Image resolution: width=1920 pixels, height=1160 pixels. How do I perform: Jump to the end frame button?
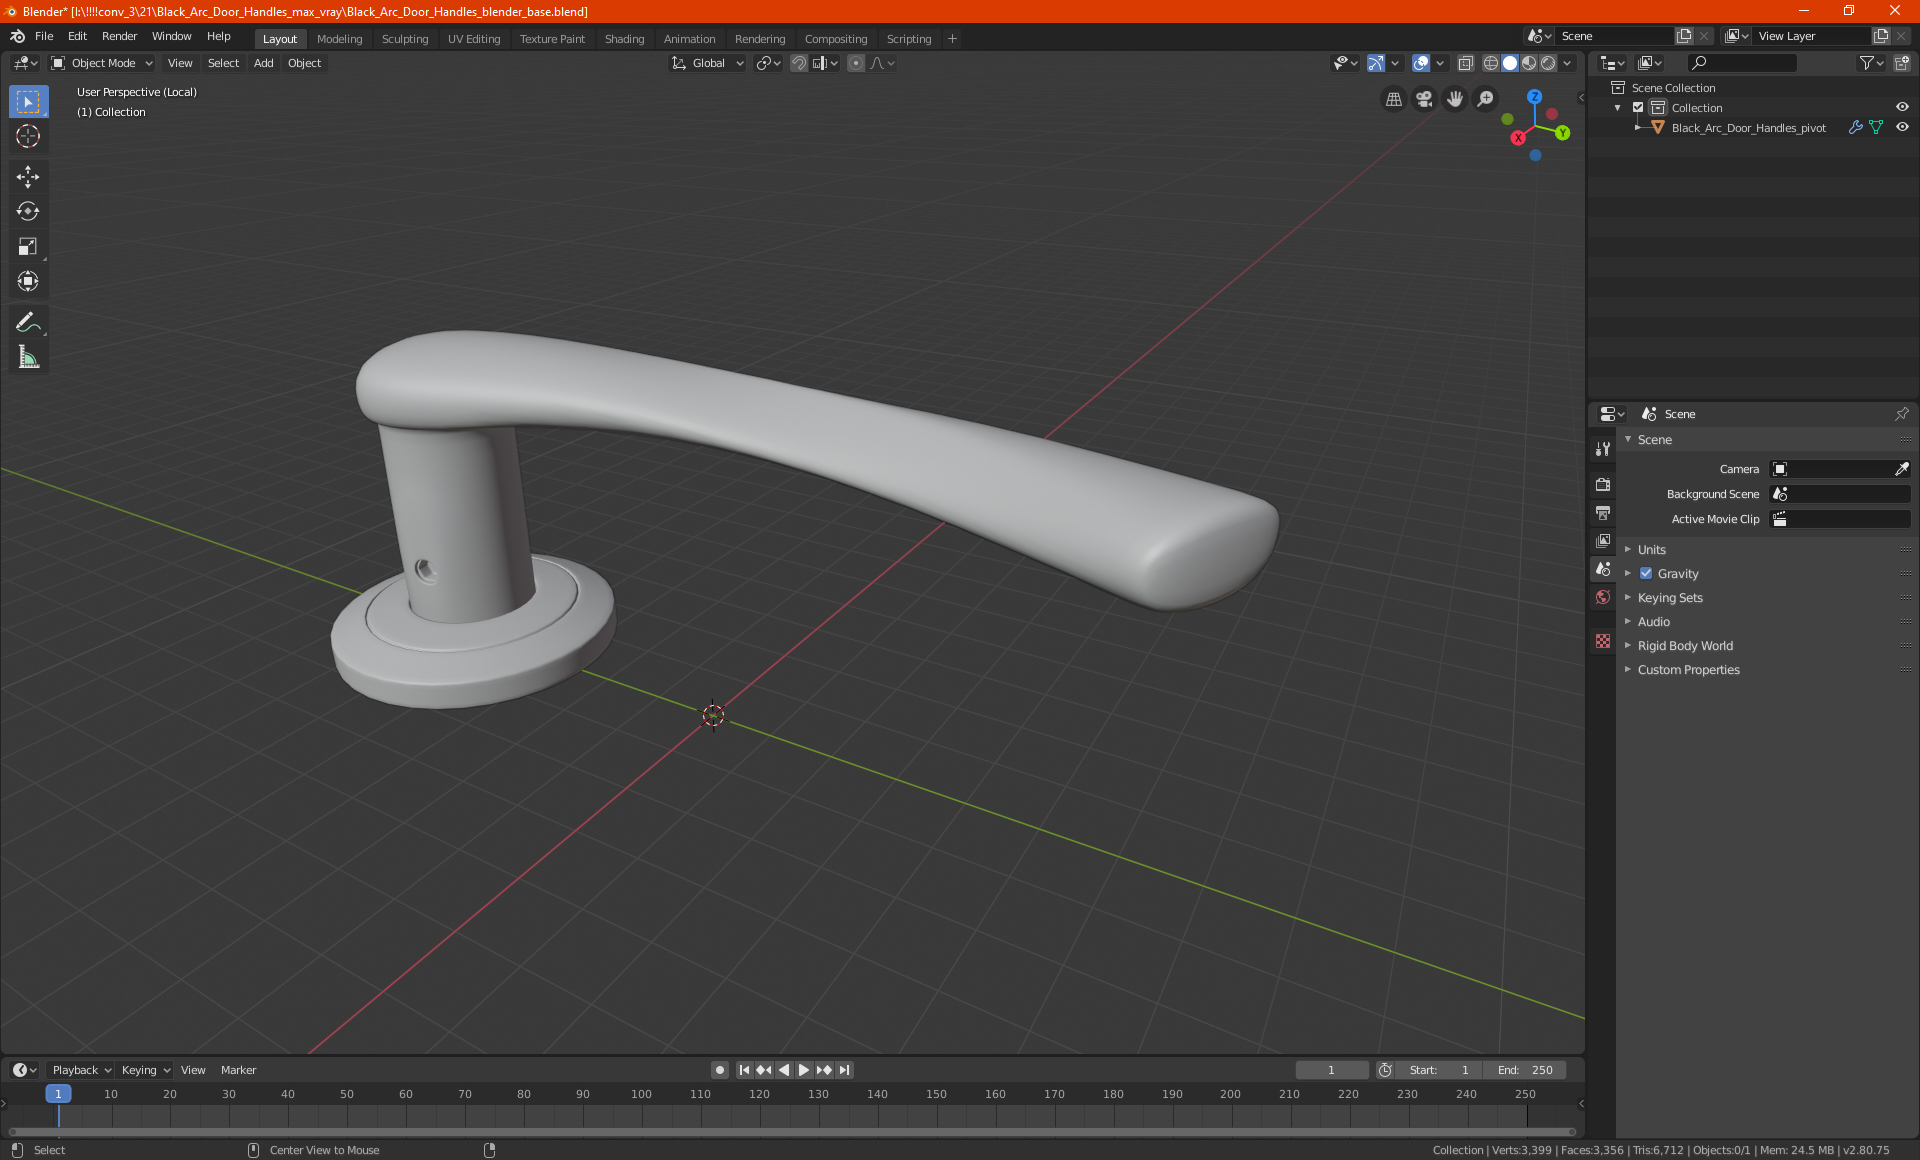(x=845, y=1070)
